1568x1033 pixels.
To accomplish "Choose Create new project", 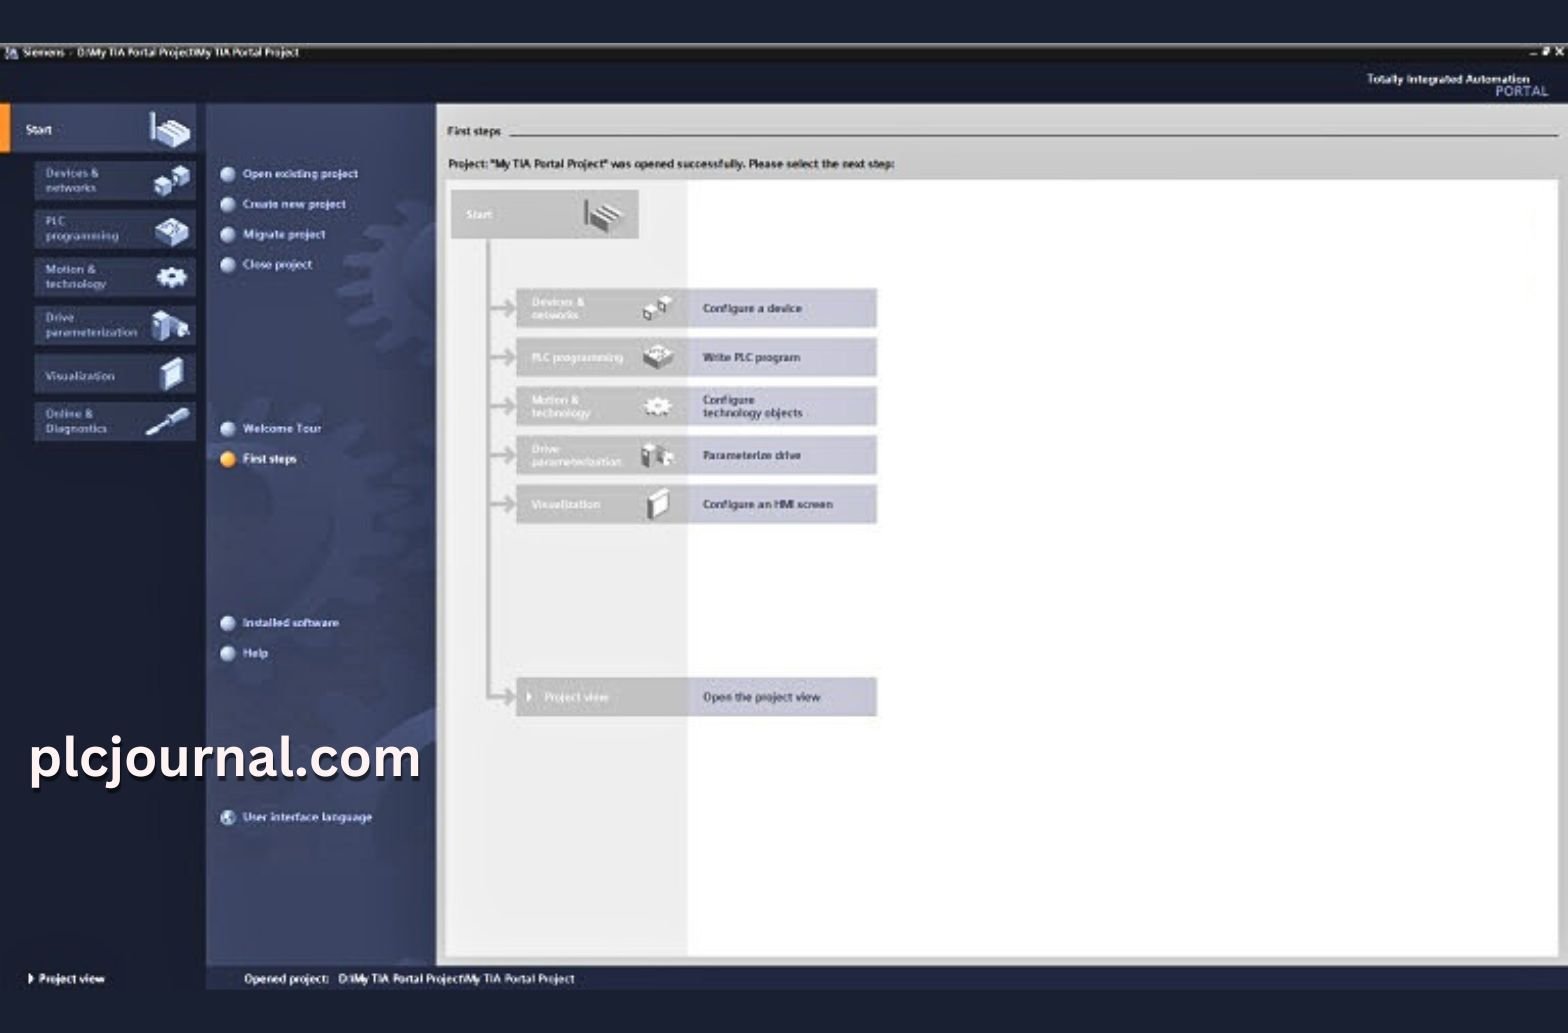I will (x=294, y=204).
